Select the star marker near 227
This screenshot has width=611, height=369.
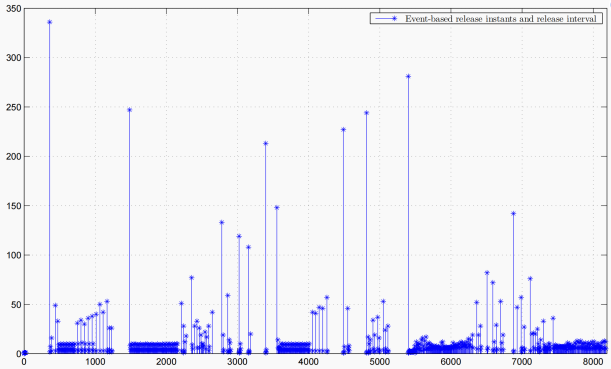[x=343, y=130]
